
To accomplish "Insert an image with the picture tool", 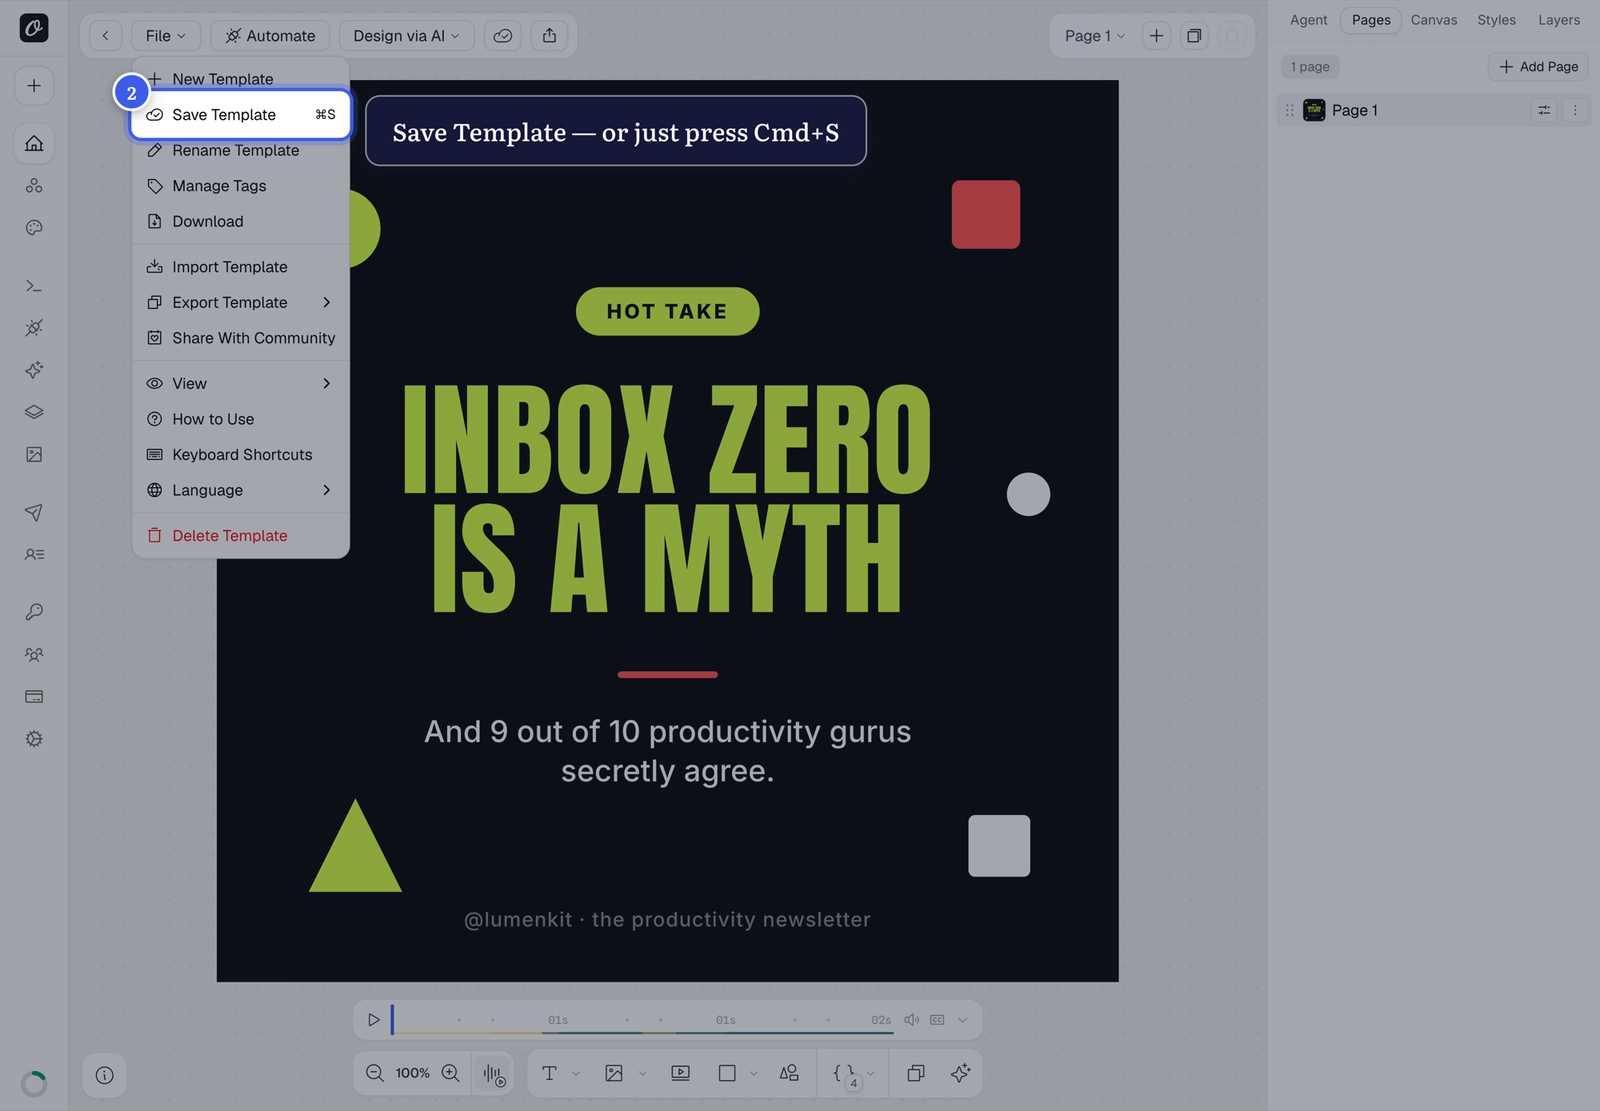I will (614, 1073).
